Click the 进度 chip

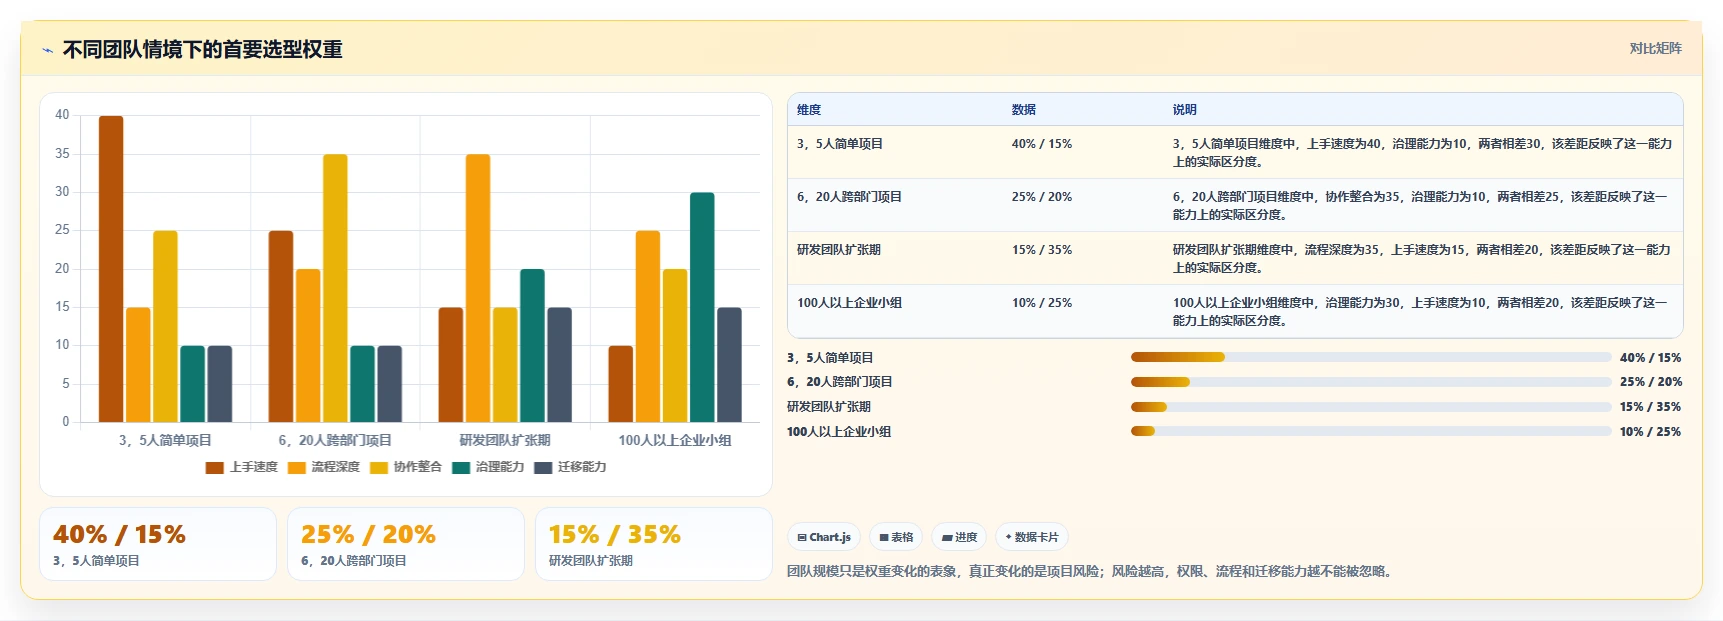(959, 537)
